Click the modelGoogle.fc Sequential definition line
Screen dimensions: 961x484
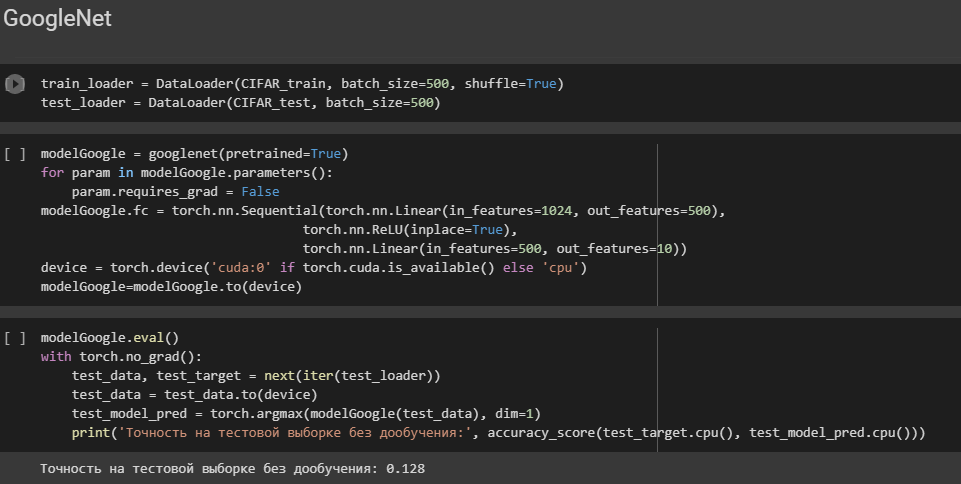tap(383, 211)
